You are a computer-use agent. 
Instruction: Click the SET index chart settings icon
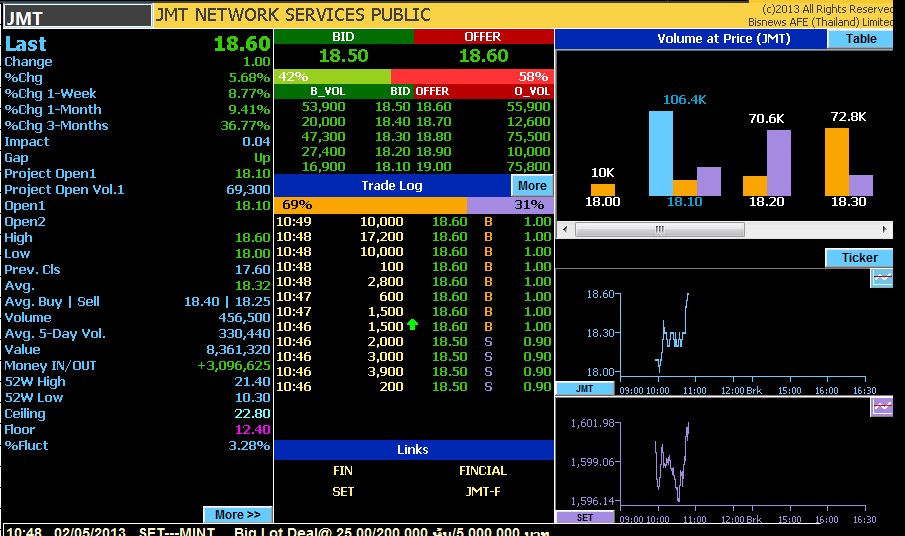click(881, 407)
